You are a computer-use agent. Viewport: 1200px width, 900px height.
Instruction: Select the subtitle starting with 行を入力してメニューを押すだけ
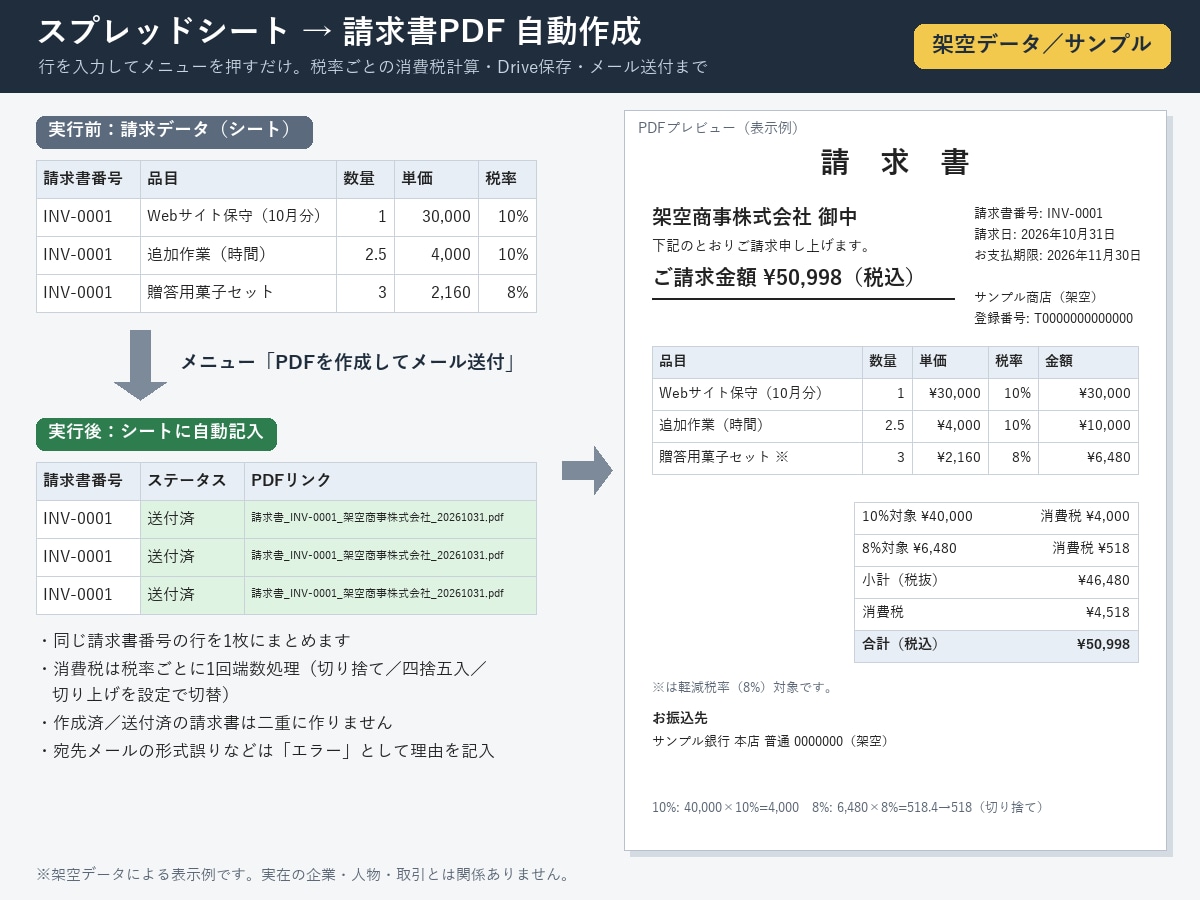point(373,67)
